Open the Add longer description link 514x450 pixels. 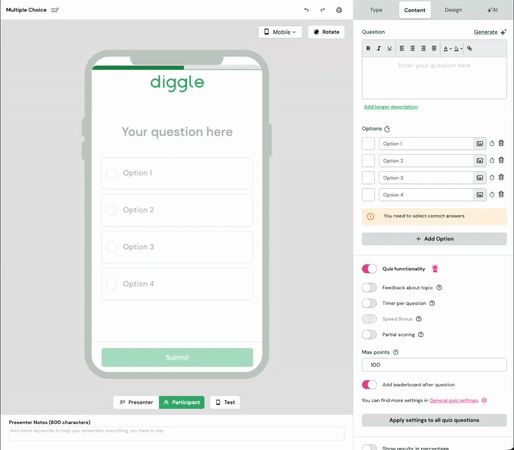[391, 107]
